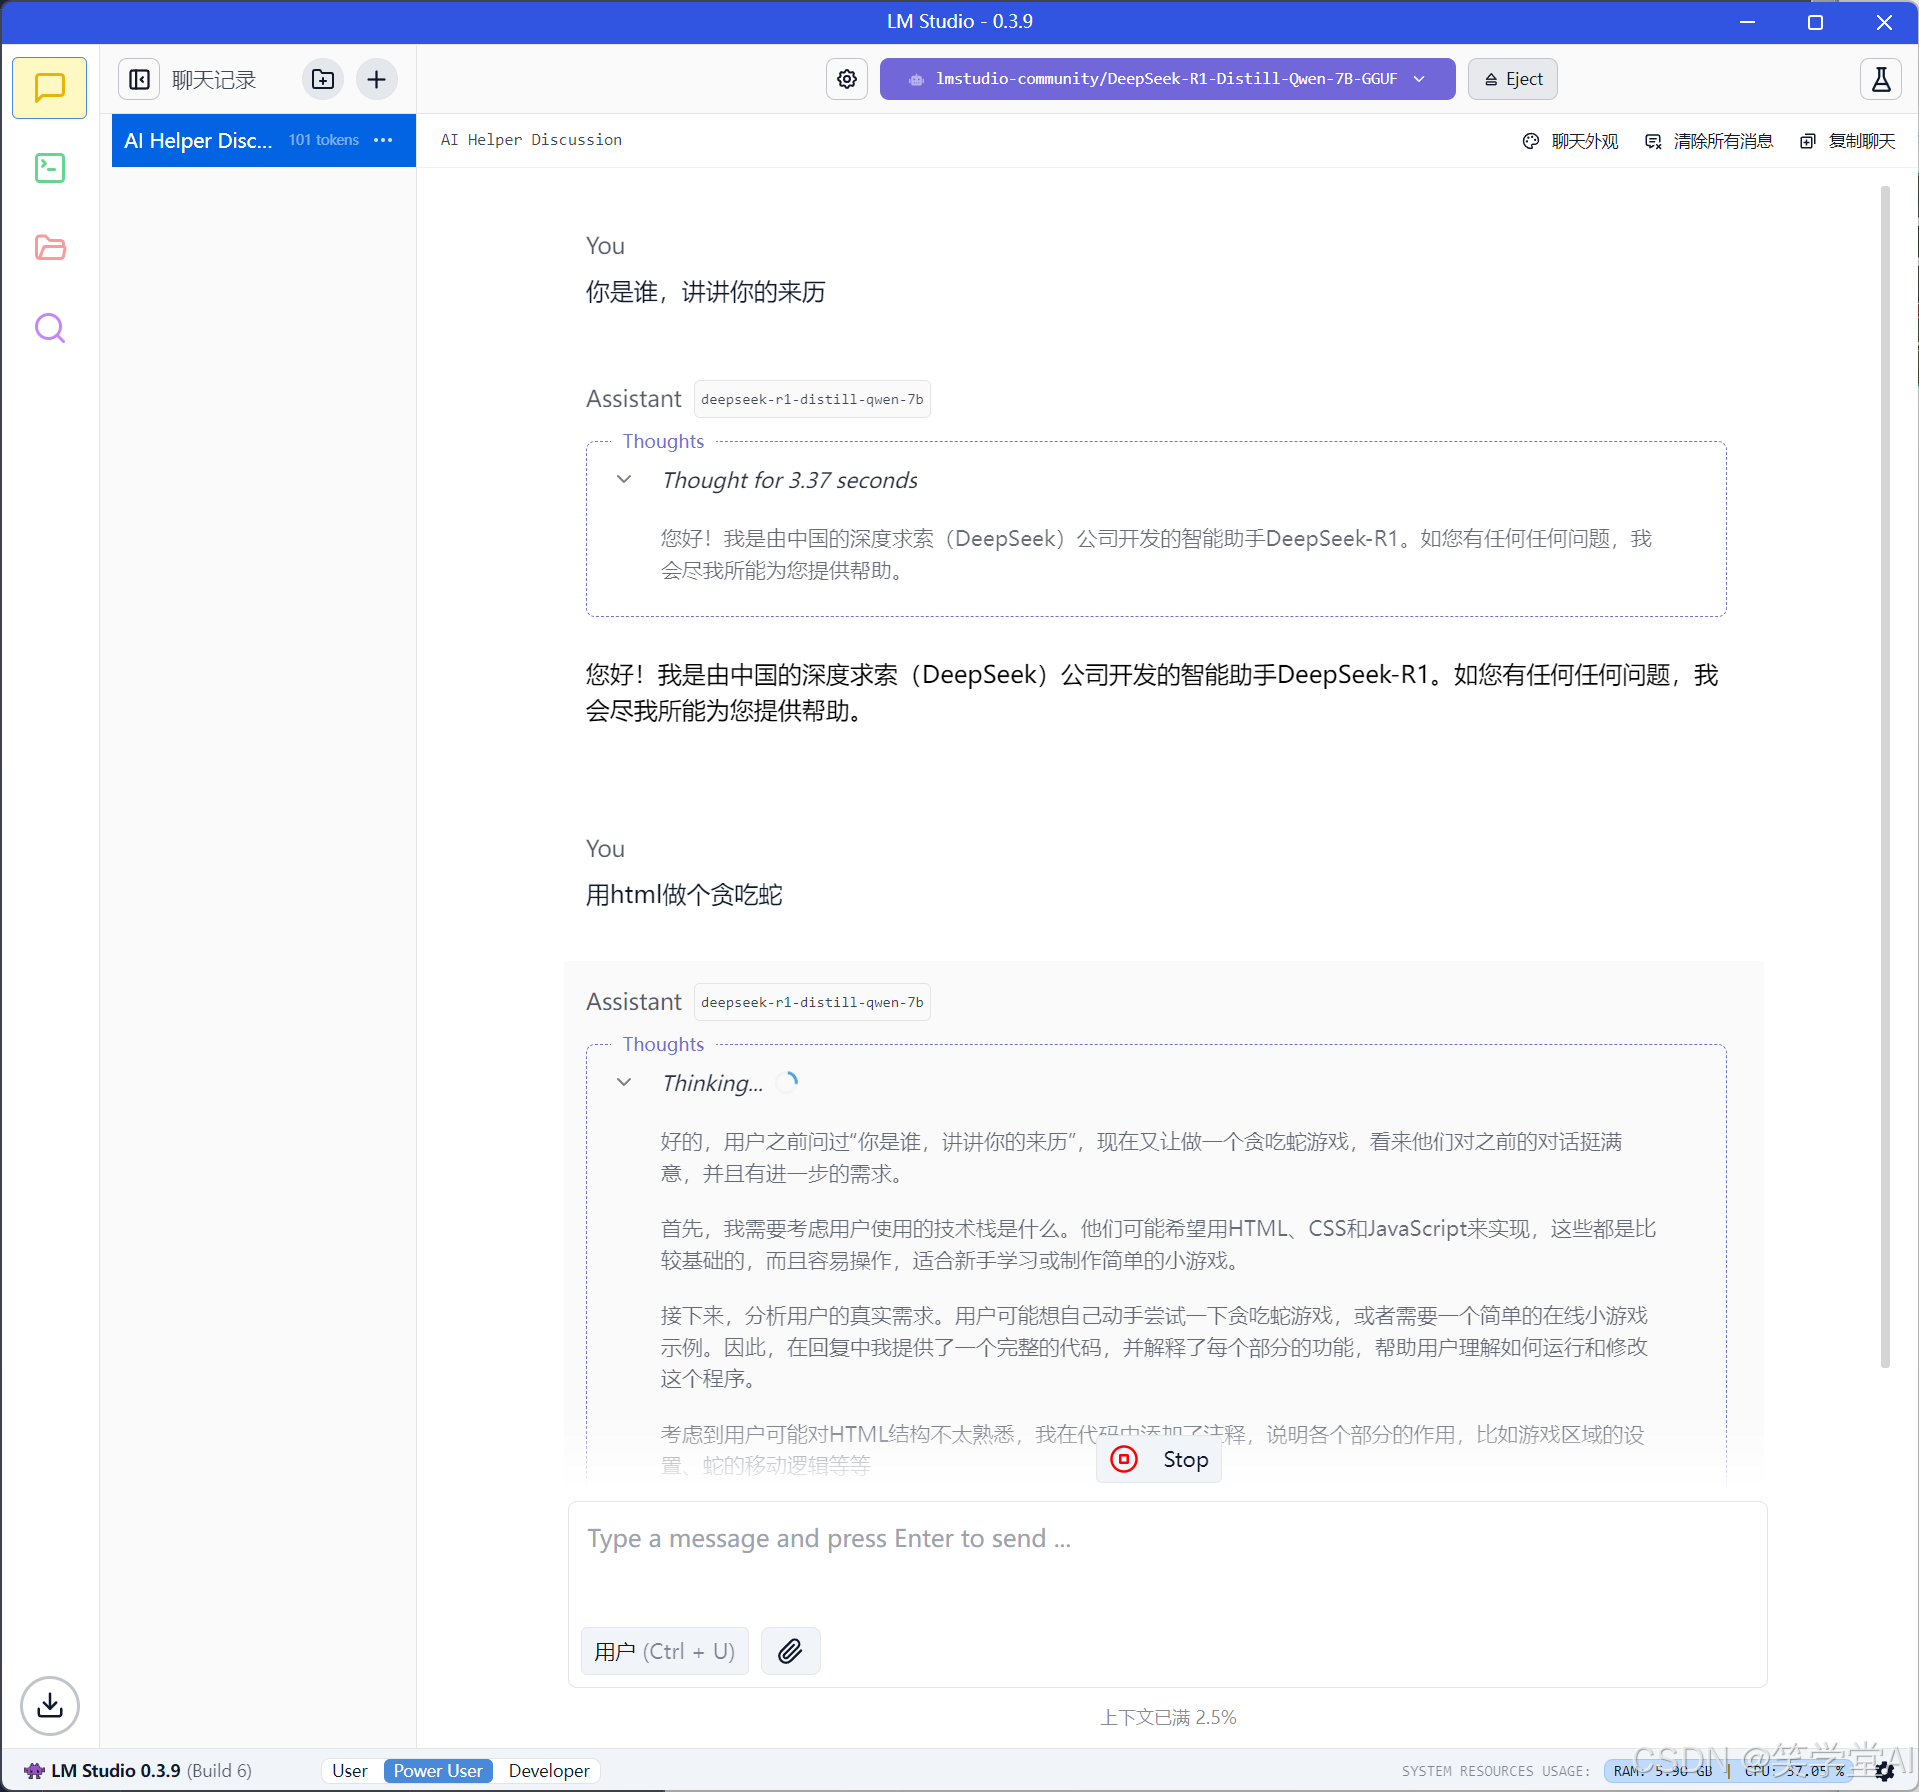Open the Discover search sidebar icon
This screenshot has width=1919, height=1792.
49,328
